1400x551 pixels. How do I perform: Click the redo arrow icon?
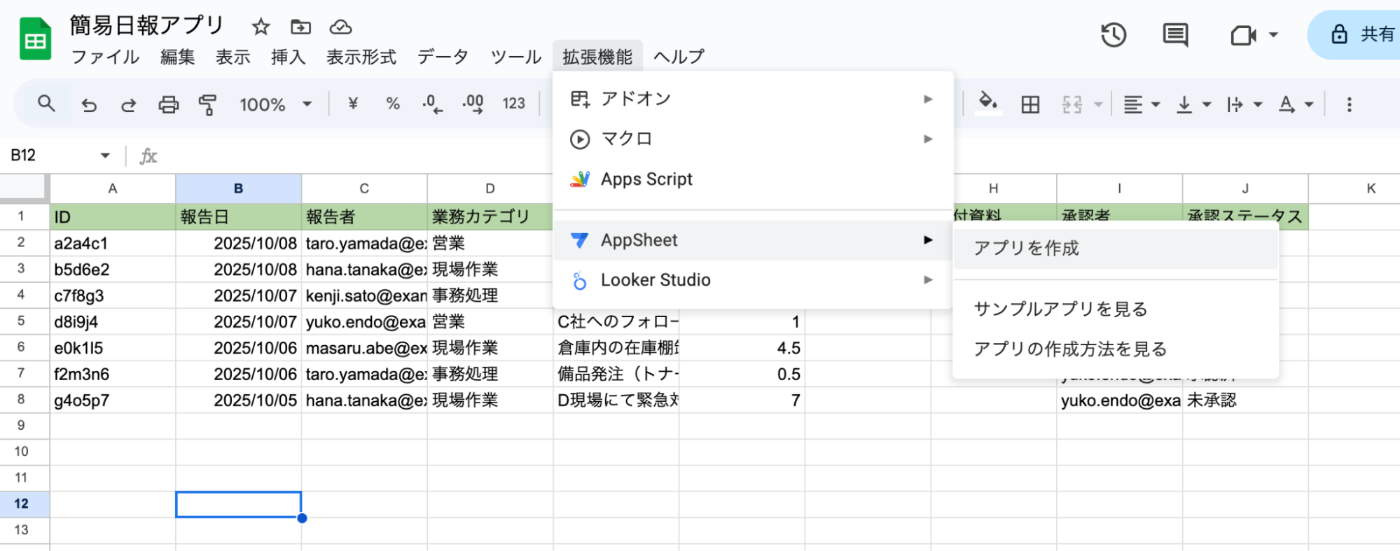pyautogui.click(x=129, y=104)
